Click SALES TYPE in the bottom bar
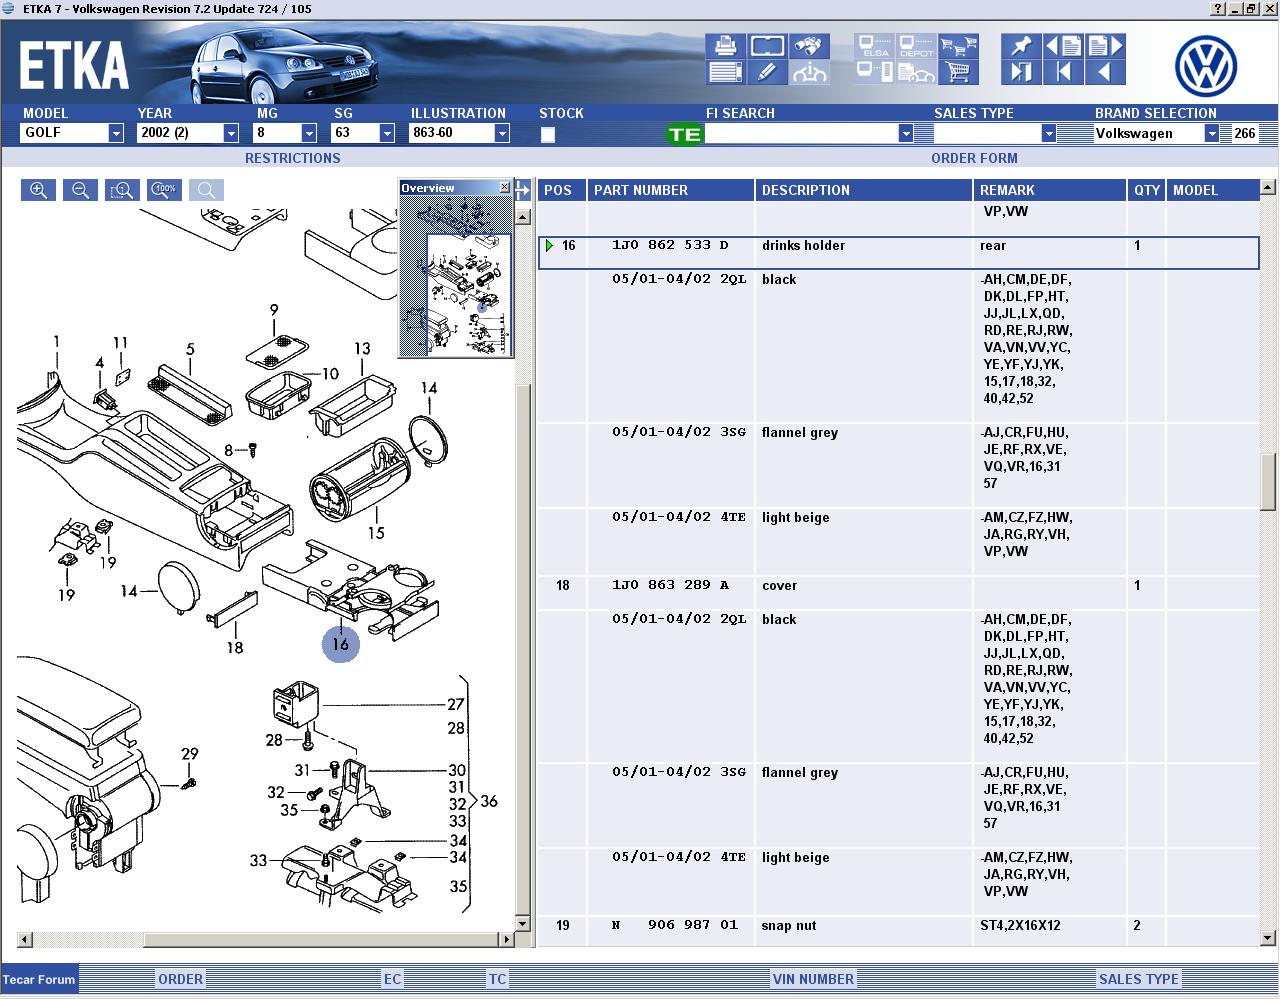Screen dimensions: 1280x999 (x=1138, y=979)
